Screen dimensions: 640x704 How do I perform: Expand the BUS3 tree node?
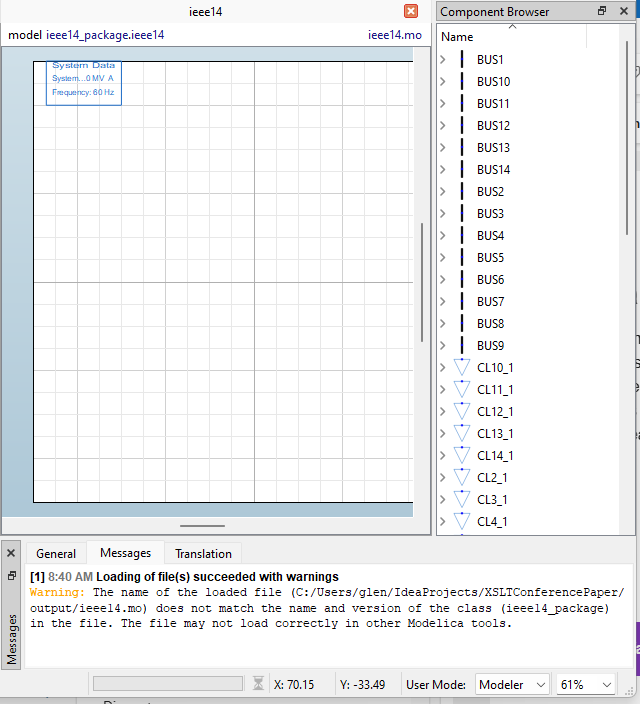pyautogui.click(x=443, y=214)
